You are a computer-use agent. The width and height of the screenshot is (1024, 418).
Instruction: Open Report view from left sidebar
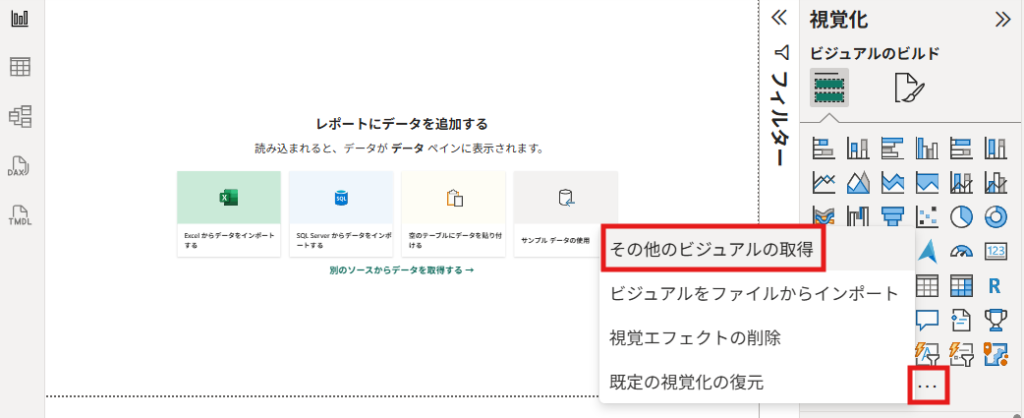pos(20,19)
